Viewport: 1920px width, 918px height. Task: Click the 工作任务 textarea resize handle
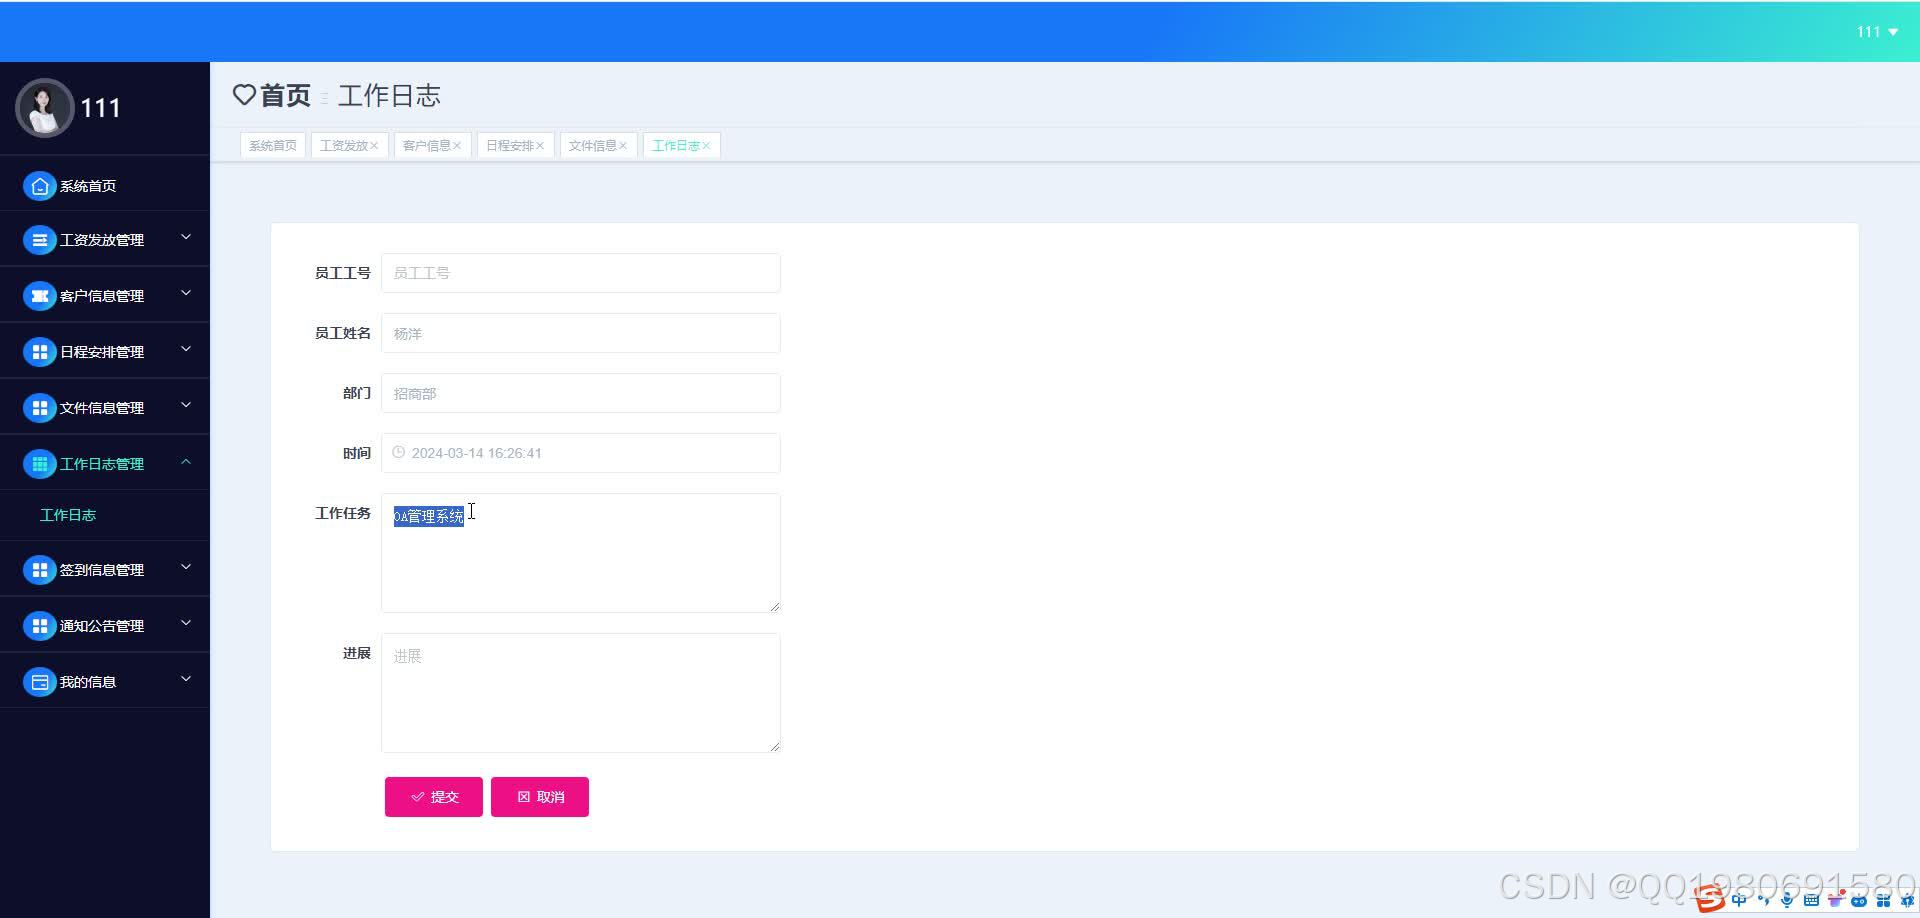click(774, 606)
